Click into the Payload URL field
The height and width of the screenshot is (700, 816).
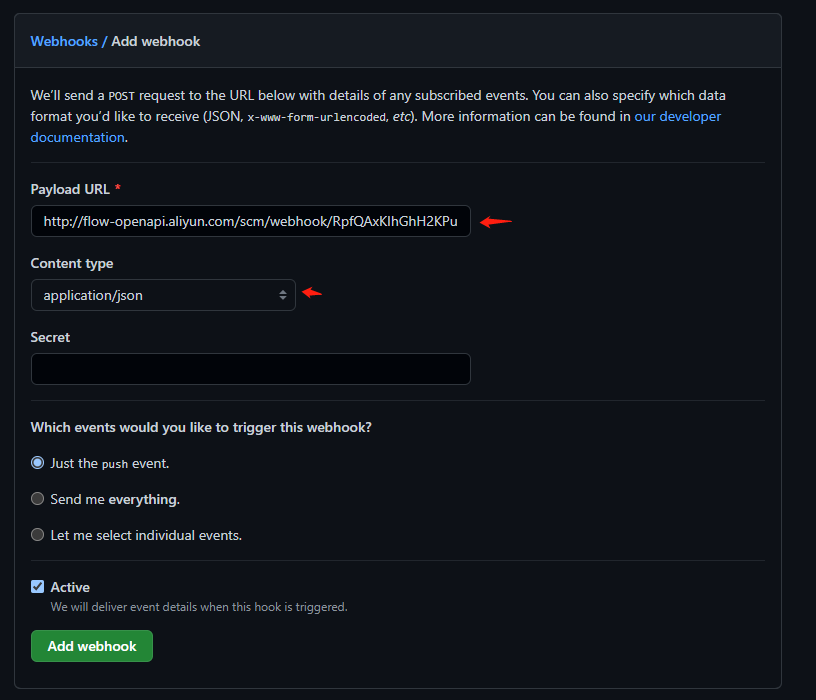[x=251, y=221]
